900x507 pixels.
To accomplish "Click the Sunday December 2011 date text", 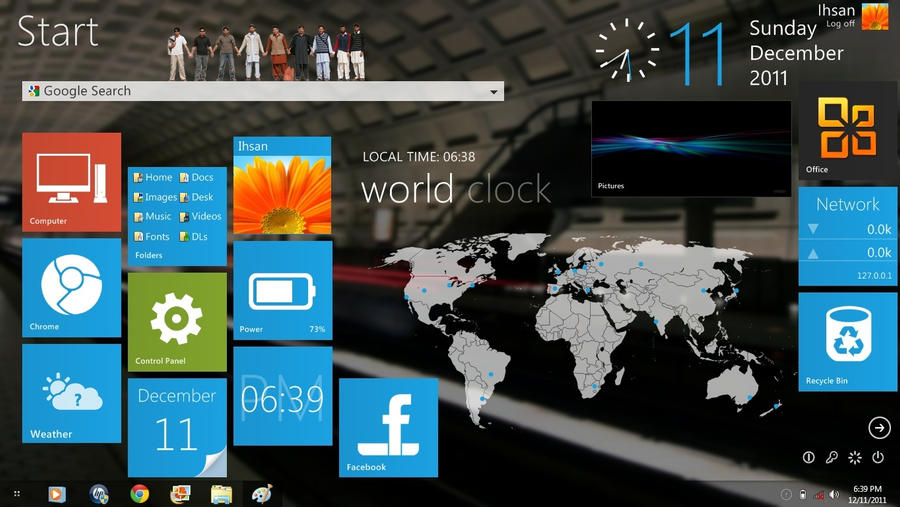I will coord(797,53).
